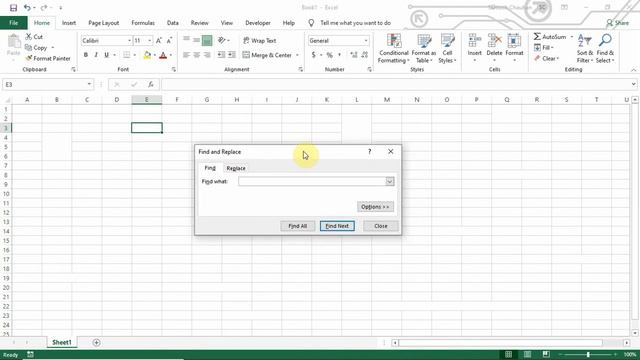Viewport: 640px width, 360px height.
Task: Click the Increase Decimal icon
Action: pyautogui.click(x=354, y=55)
